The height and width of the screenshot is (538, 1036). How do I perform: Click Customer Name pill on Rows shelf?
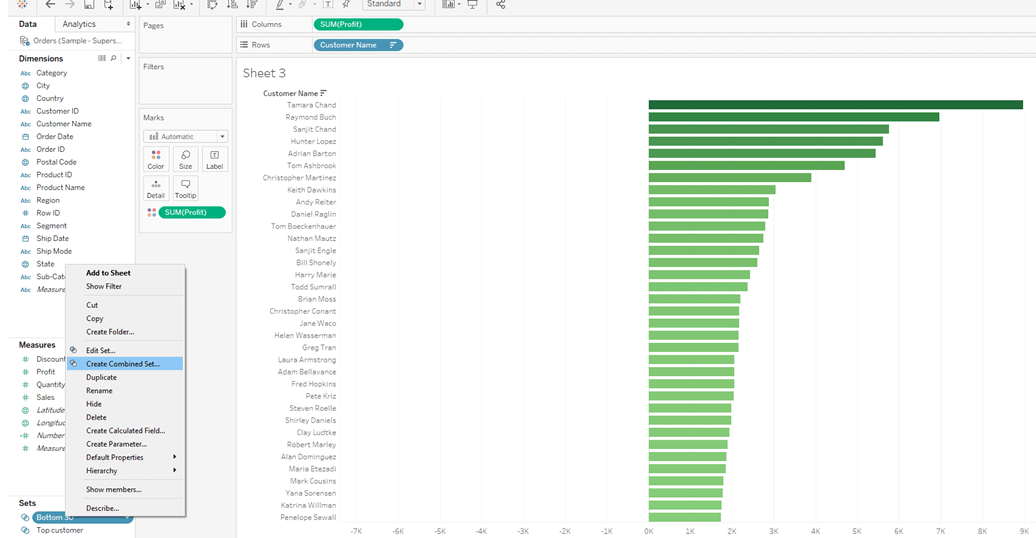click(358, 45)
